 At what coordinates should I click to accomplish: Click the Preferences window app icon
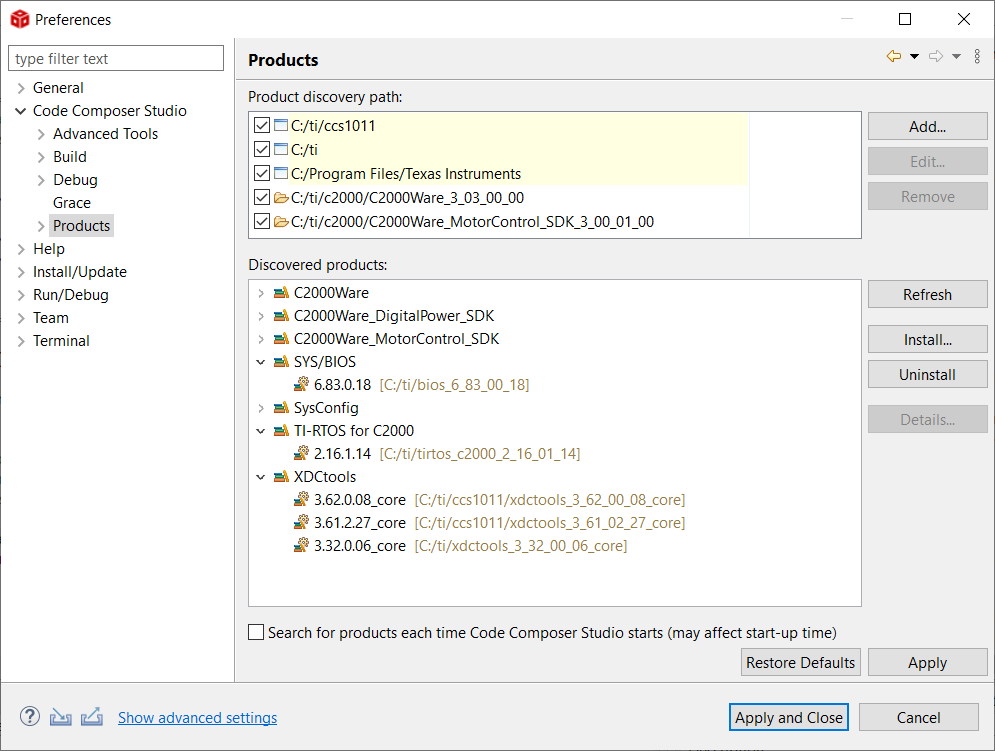pos(20,19)
